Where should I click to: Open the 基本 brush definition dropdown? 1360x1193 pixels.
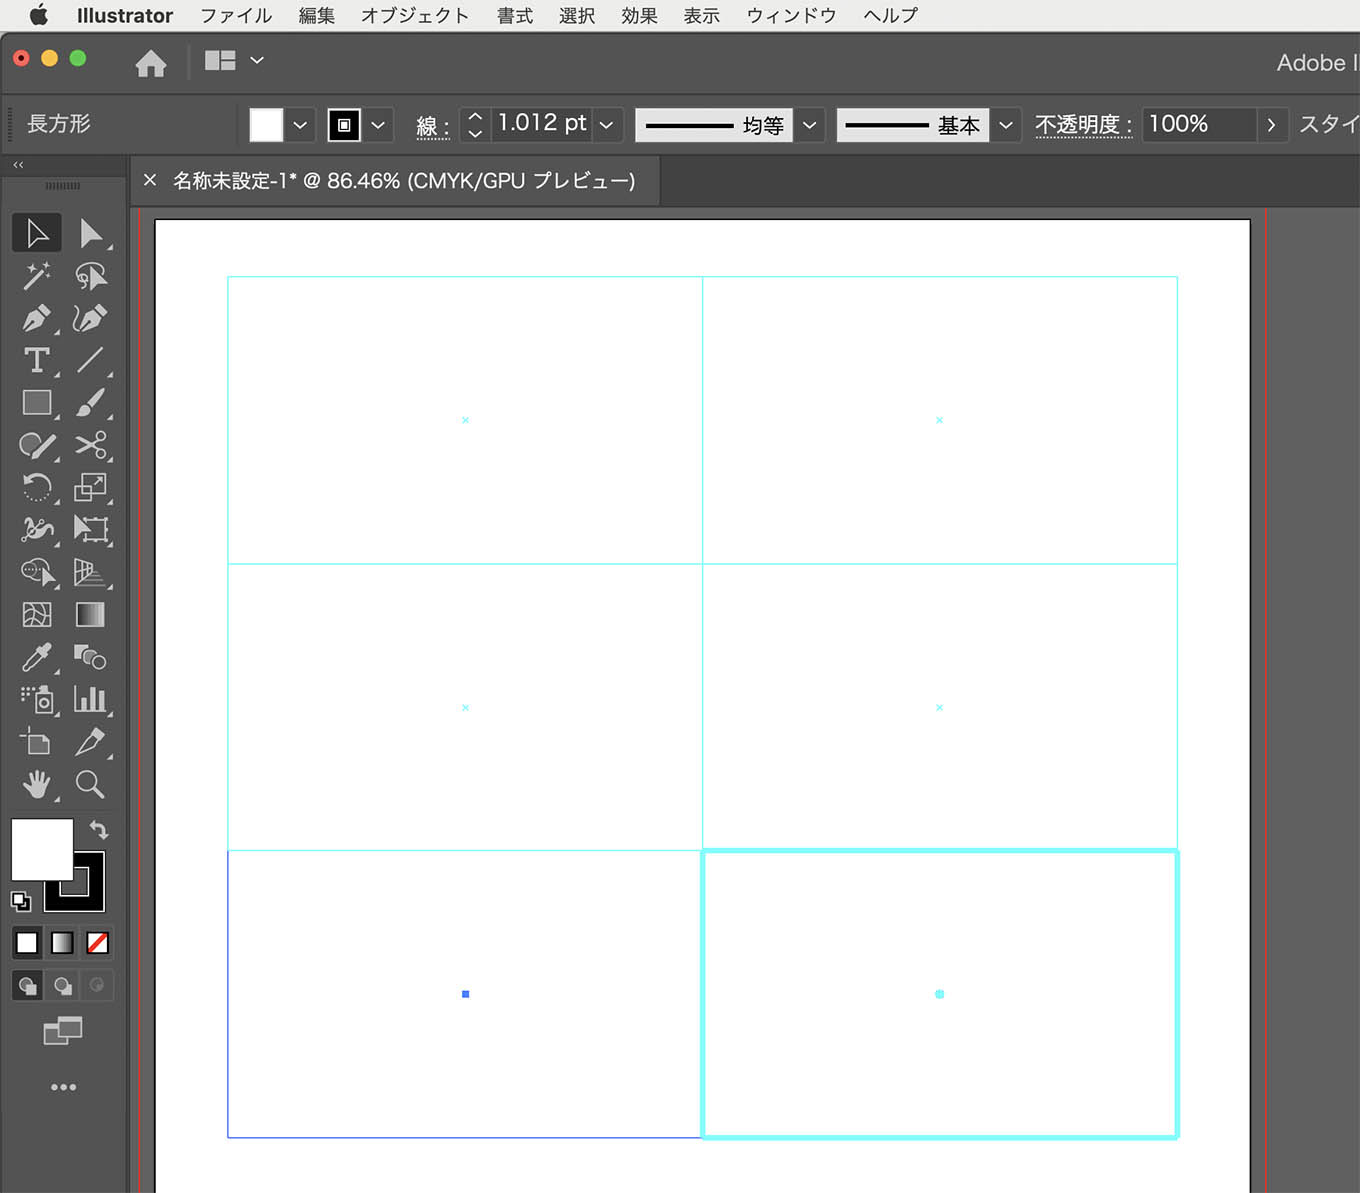[x=1006, y=125]
